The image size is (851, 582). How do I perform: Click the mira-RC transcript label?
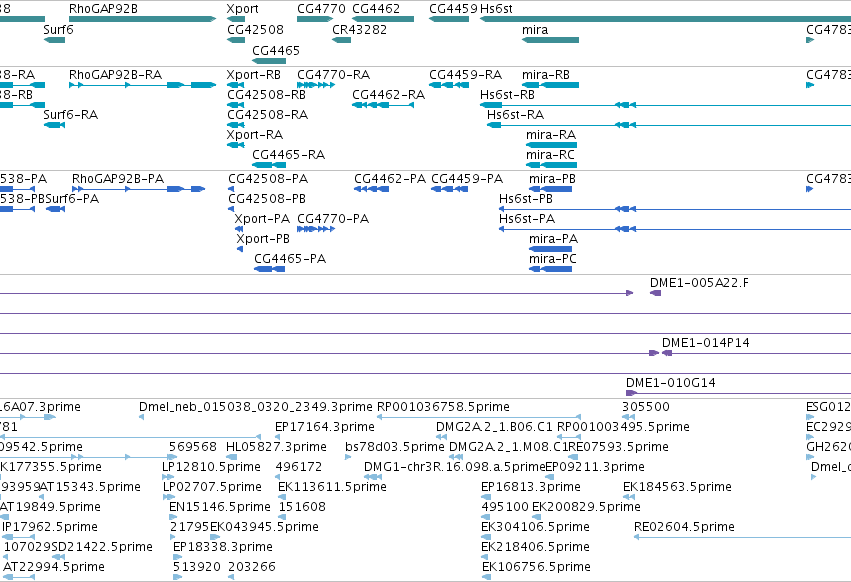click(550, 155)
